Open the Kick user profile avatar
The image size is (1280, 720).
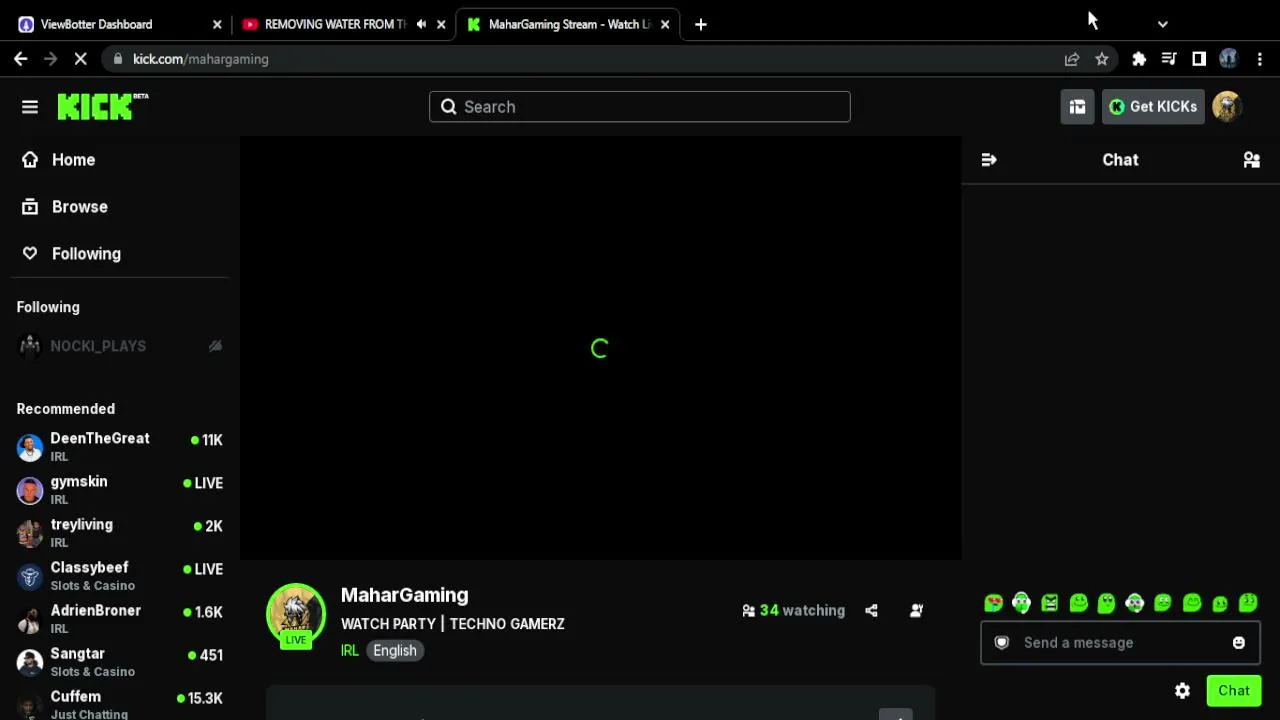(x=1227, y=107)
